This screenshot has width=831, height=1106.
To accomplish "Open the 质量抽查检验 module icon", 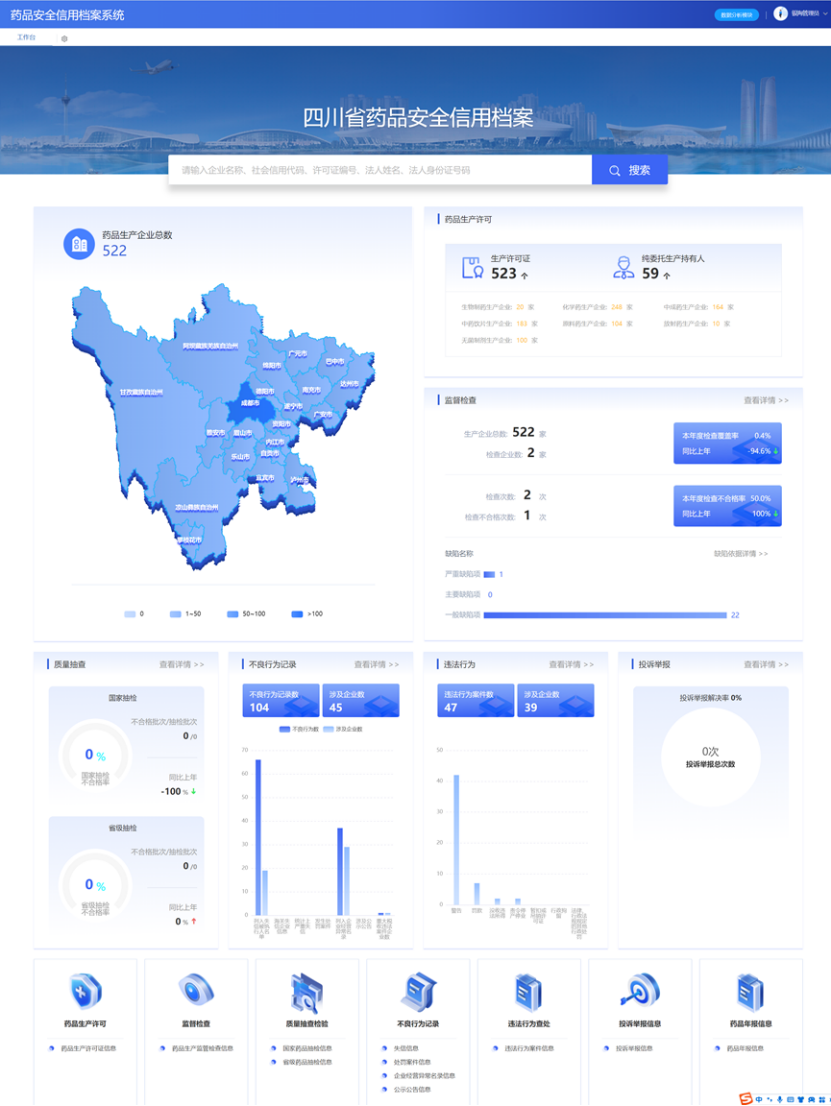I will (307, 993).
